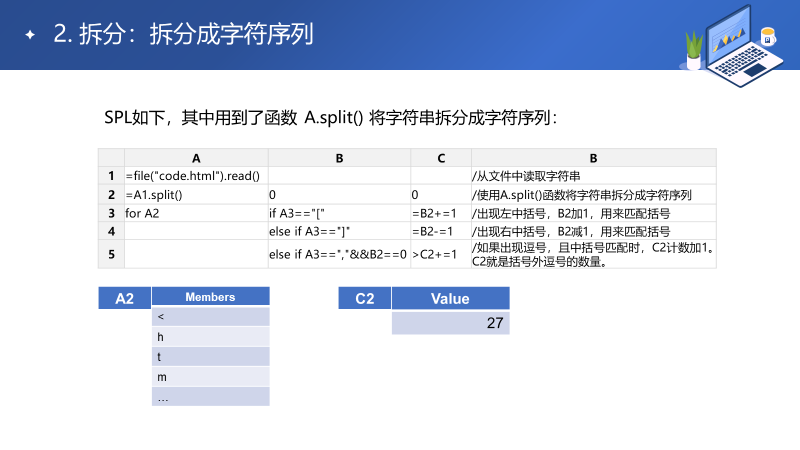Select cell 'for A2'
Screen dimensions: 800x450
(196, 213)
